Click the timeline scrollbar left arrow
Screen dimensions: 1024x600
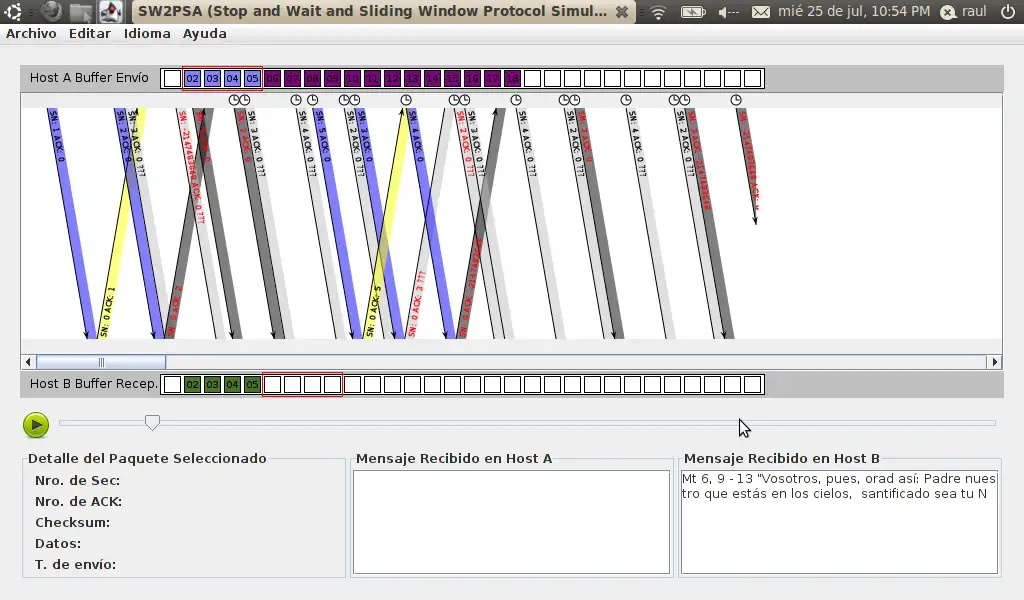[x=28, y=362]
